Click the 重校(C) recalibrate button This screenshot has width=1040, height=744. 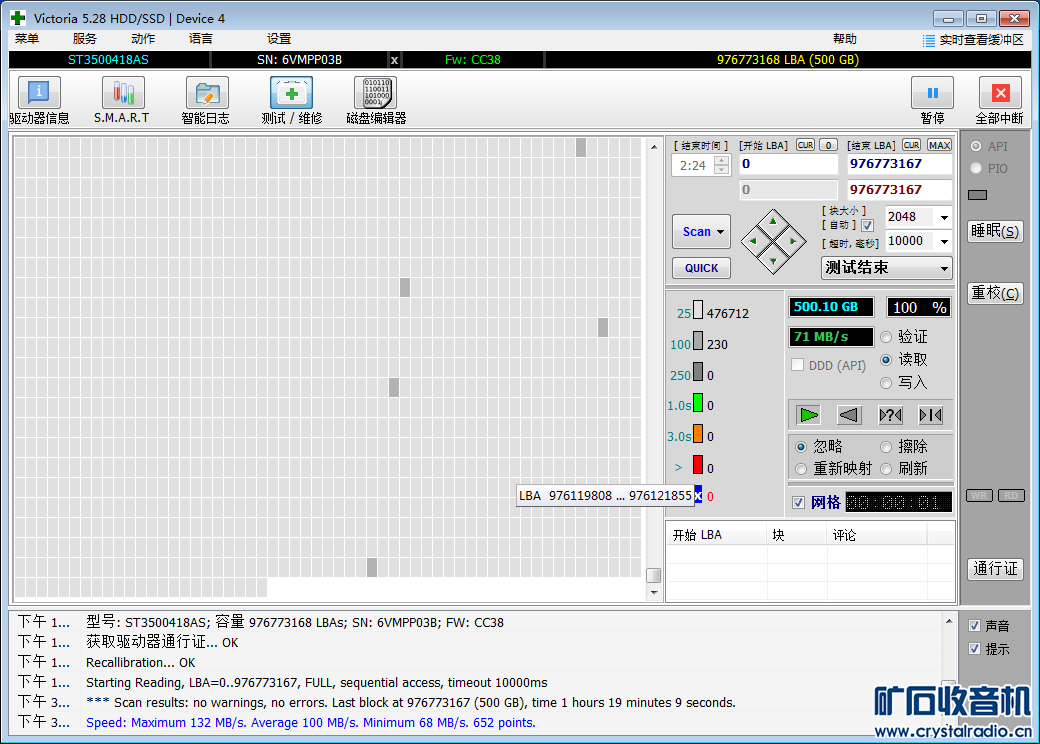click(x=995, y=293)
